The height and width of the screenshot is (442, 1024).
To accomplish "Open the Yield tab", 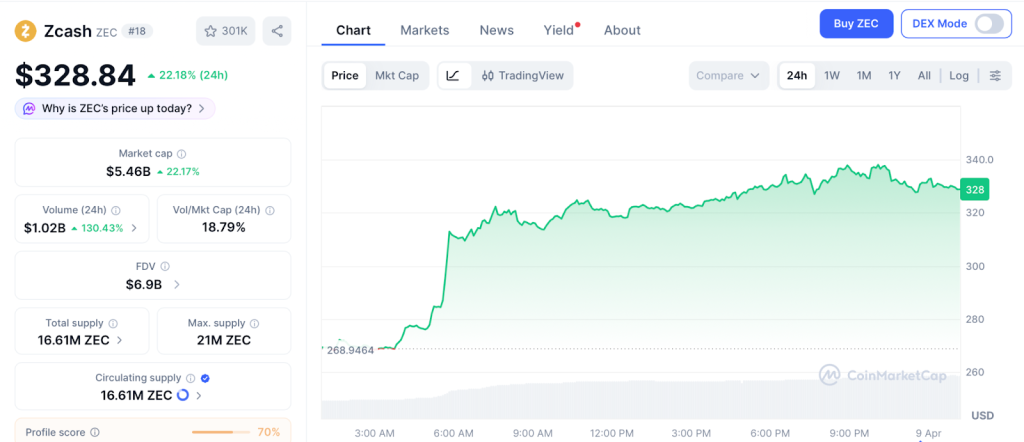I will tap(559, 30).
